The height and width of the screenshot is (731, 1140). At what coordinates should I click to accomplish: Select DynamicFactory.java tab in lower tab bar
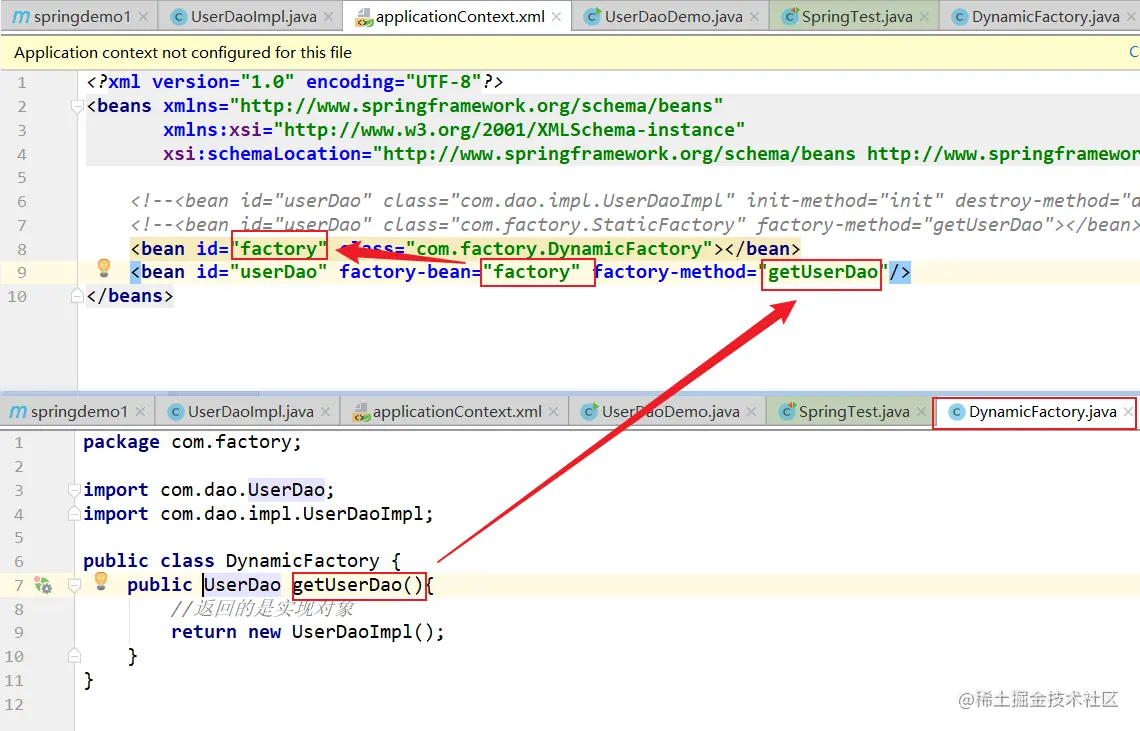pos(1033,412)
